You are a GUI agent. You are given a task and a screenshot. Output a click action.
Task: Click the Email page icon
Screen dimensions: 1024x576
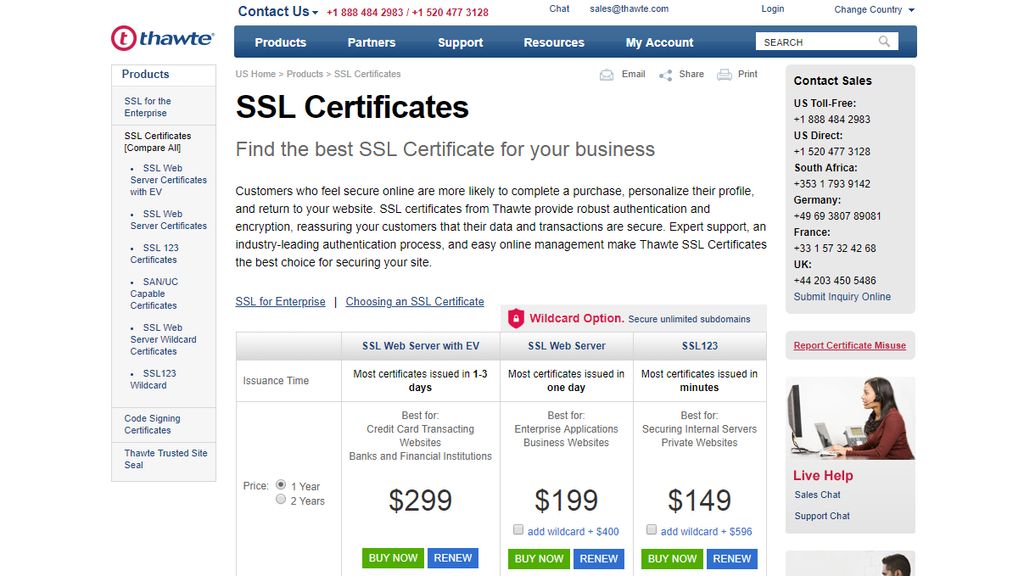(x=606, y=74)
